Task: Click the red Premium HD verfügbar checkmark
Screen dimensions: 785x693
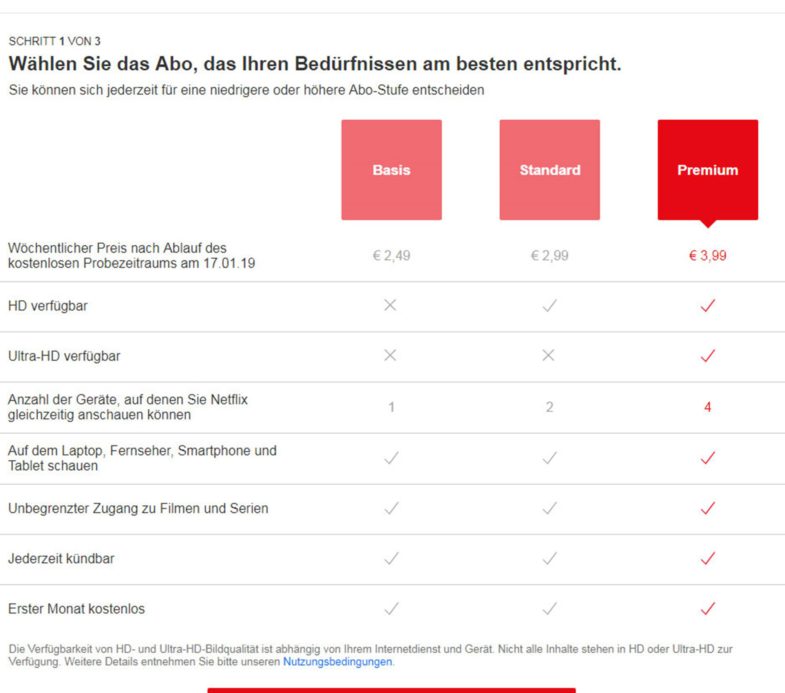Action: (708, 305)
